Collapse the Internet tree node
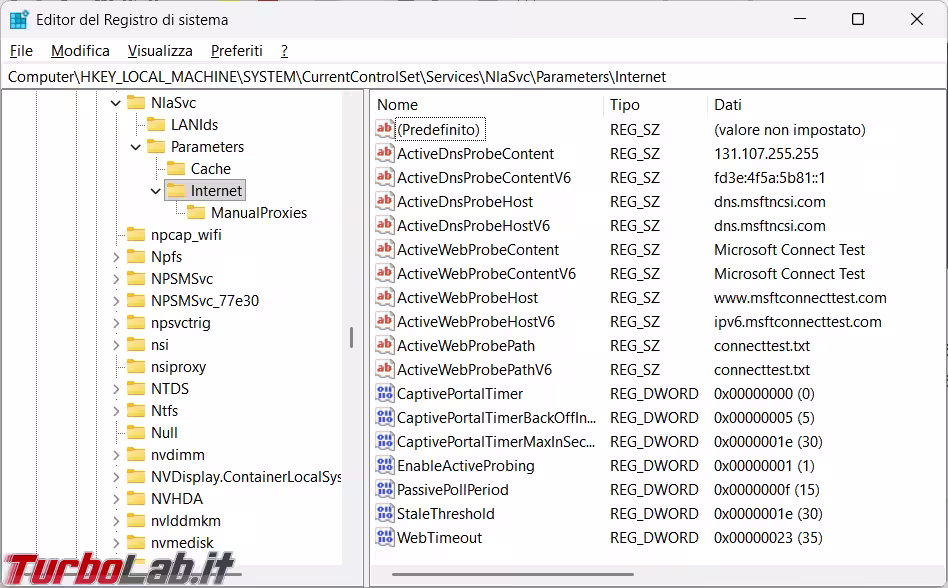Viewport: 948px width, 588px height. (x=155, y=191)
